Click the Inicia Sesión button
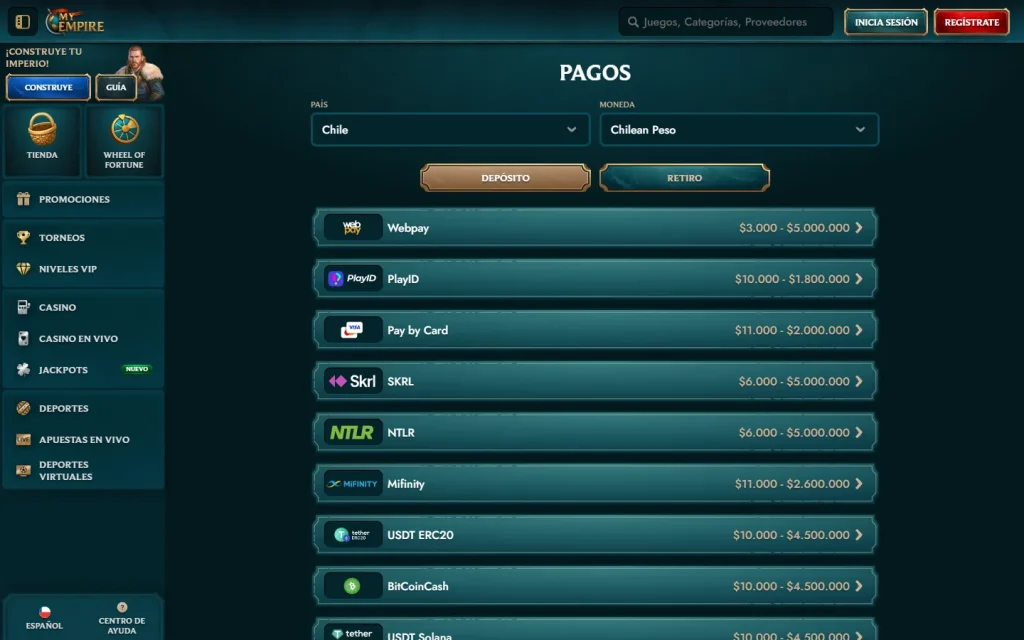This screenshot has height=640, width=1024. tap(886, 22)
